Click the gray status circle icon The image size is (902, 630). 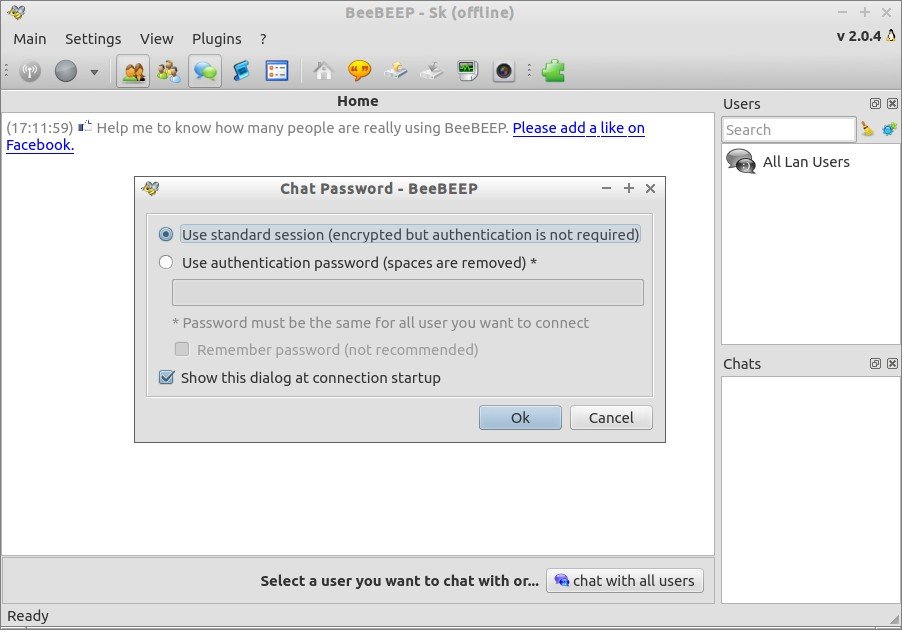click(66, 71)
